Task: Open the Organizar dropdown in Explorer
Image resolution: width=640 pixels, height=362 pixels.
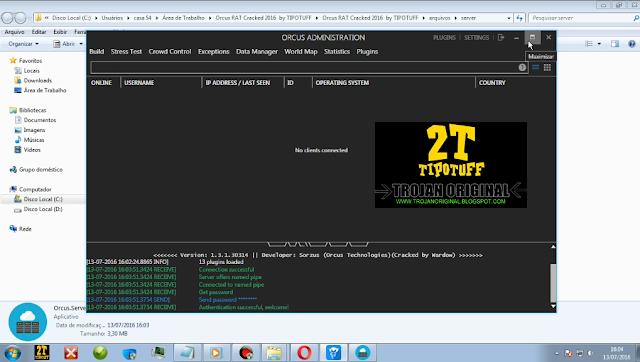Action: (23, 44)
